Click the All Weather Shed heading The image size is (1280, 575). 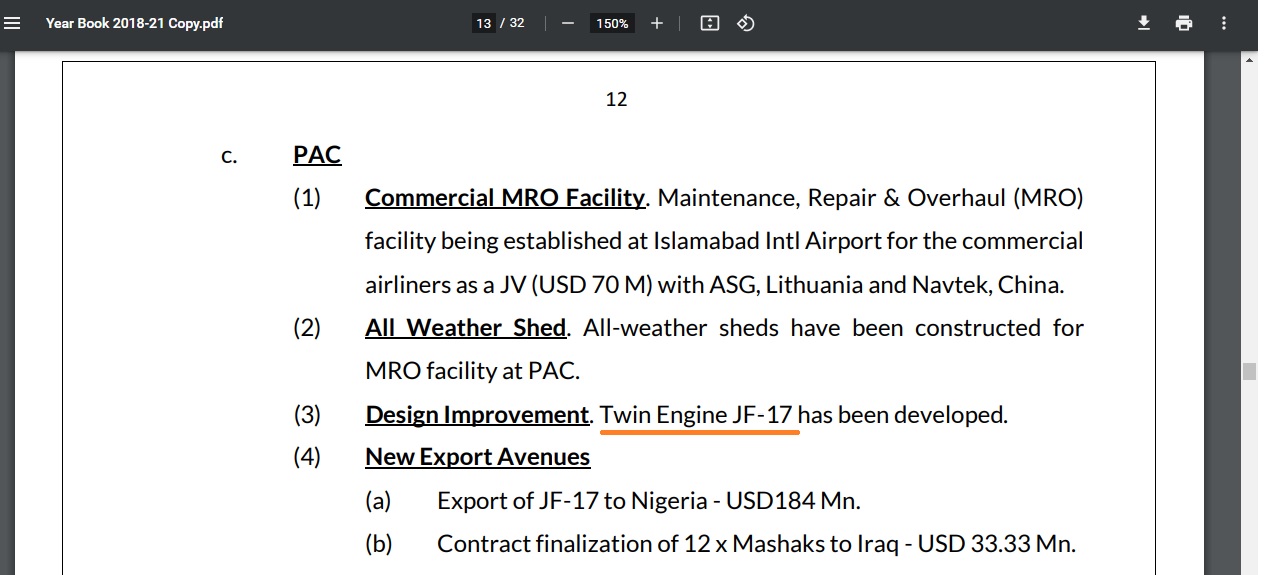(x=466, y=328)
